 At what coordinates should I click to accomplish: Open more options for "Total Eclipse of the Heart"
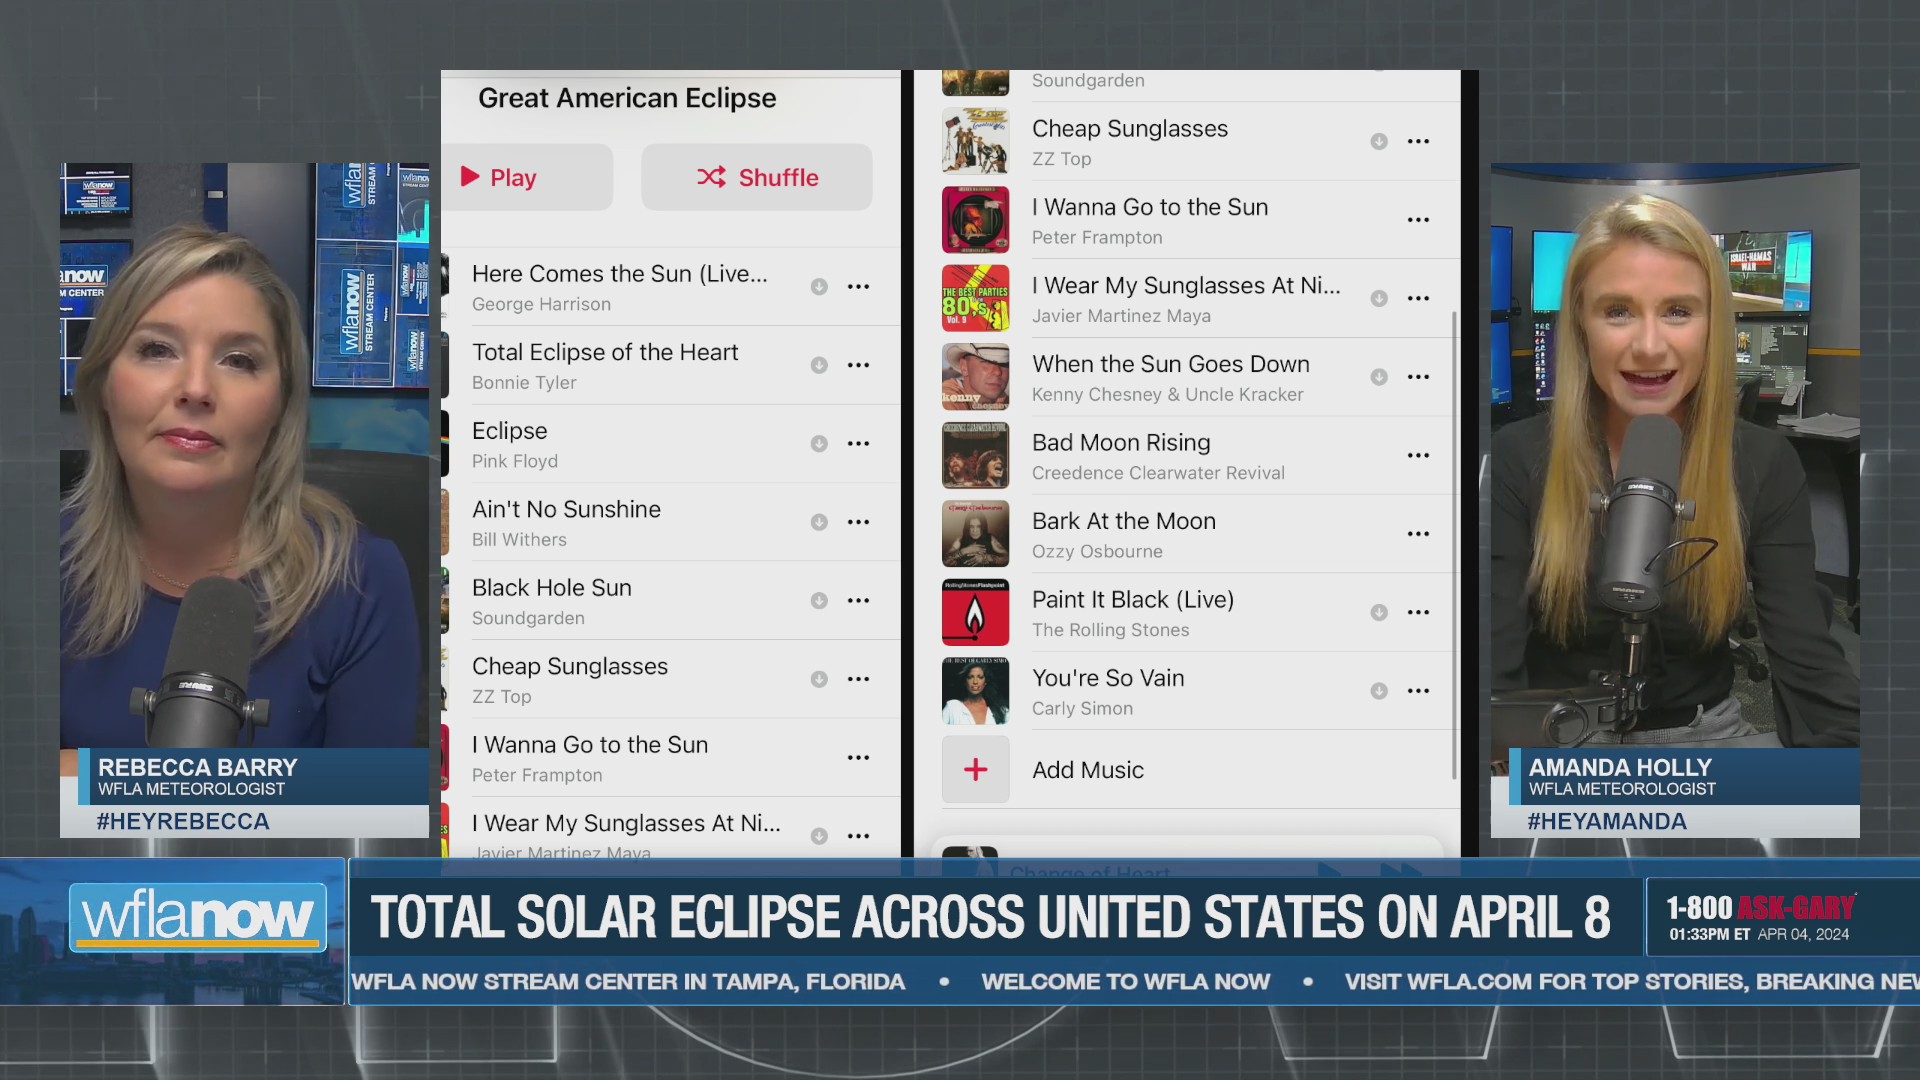[858, 365]
